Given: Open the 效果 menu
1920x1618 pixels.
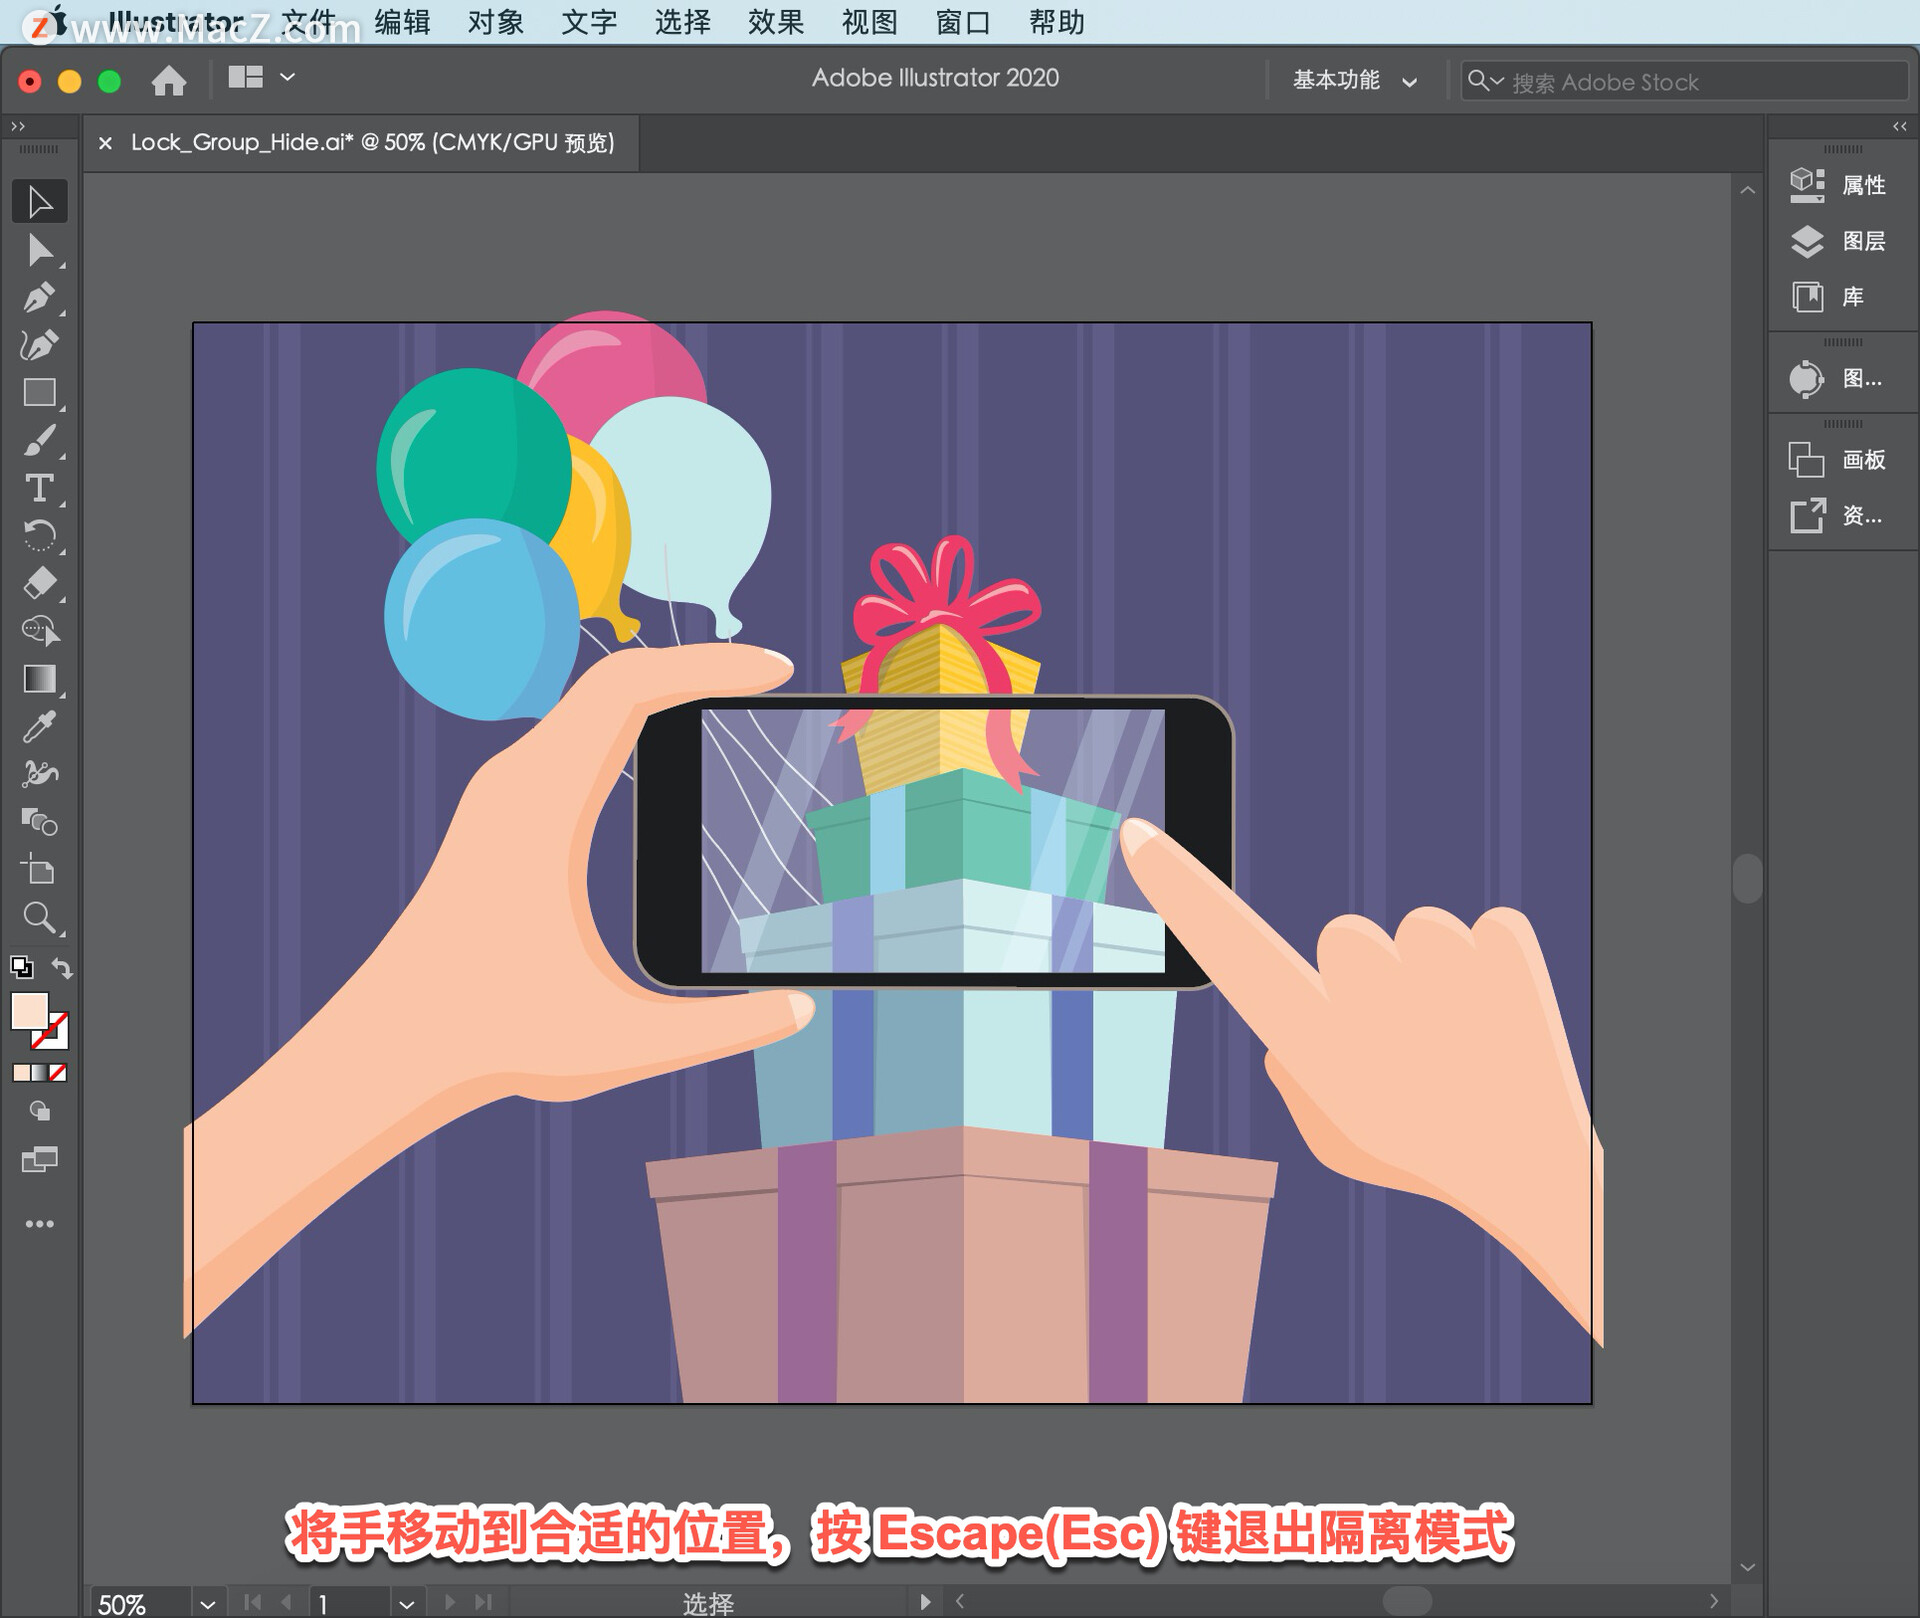Looking at the screenshot, I should tap(775, 22).
